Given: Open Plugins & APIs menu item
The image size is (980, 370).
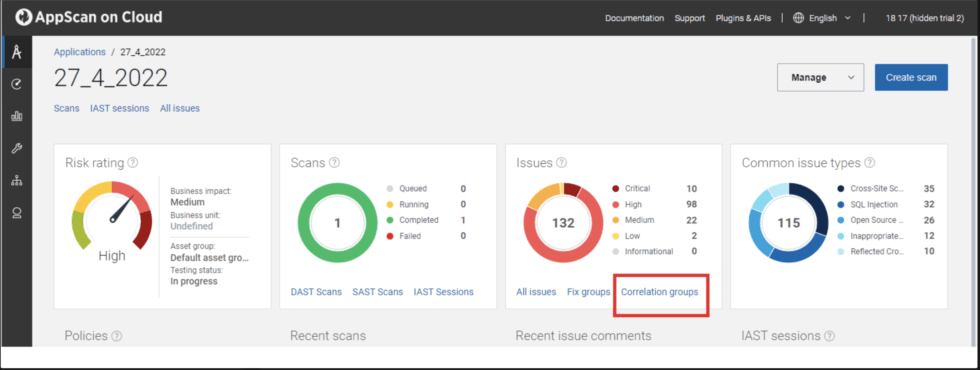Looking at the screenshot, I should tap(743, 18).
